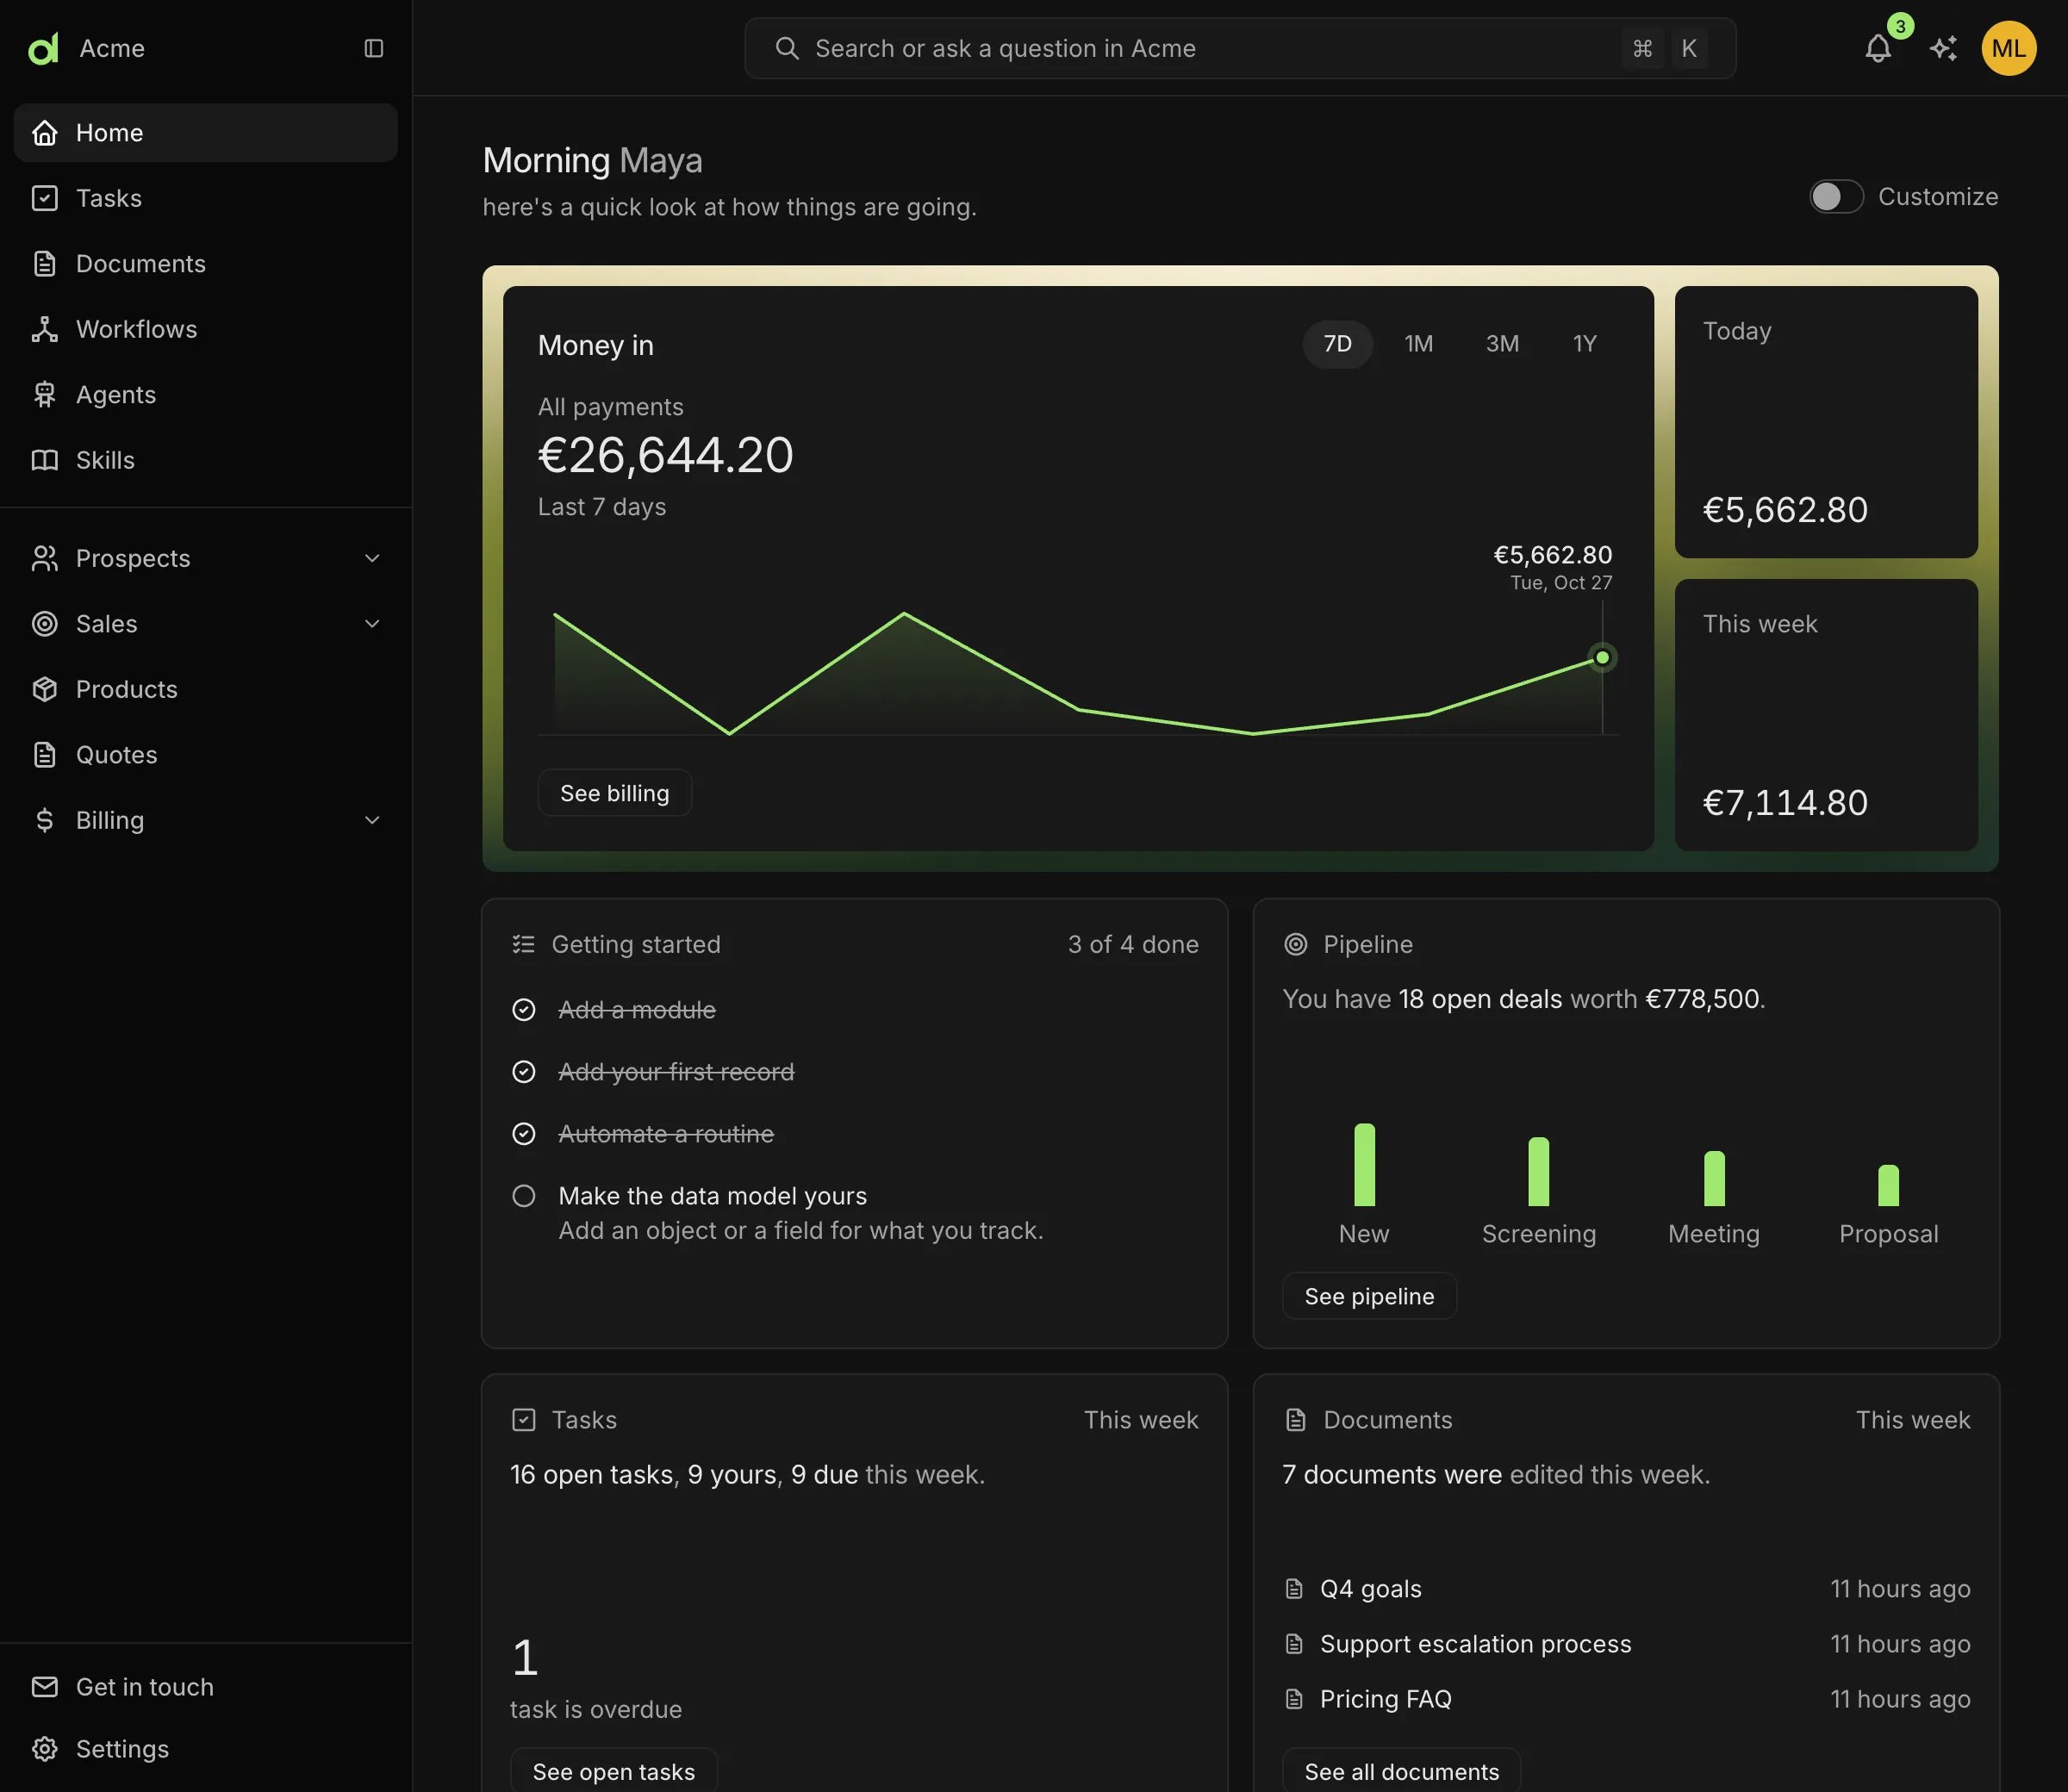The width and height of the screenshot is (2068, 1792).
Task: Click the Pipeline card target icon
Action: click(1296, 944)
